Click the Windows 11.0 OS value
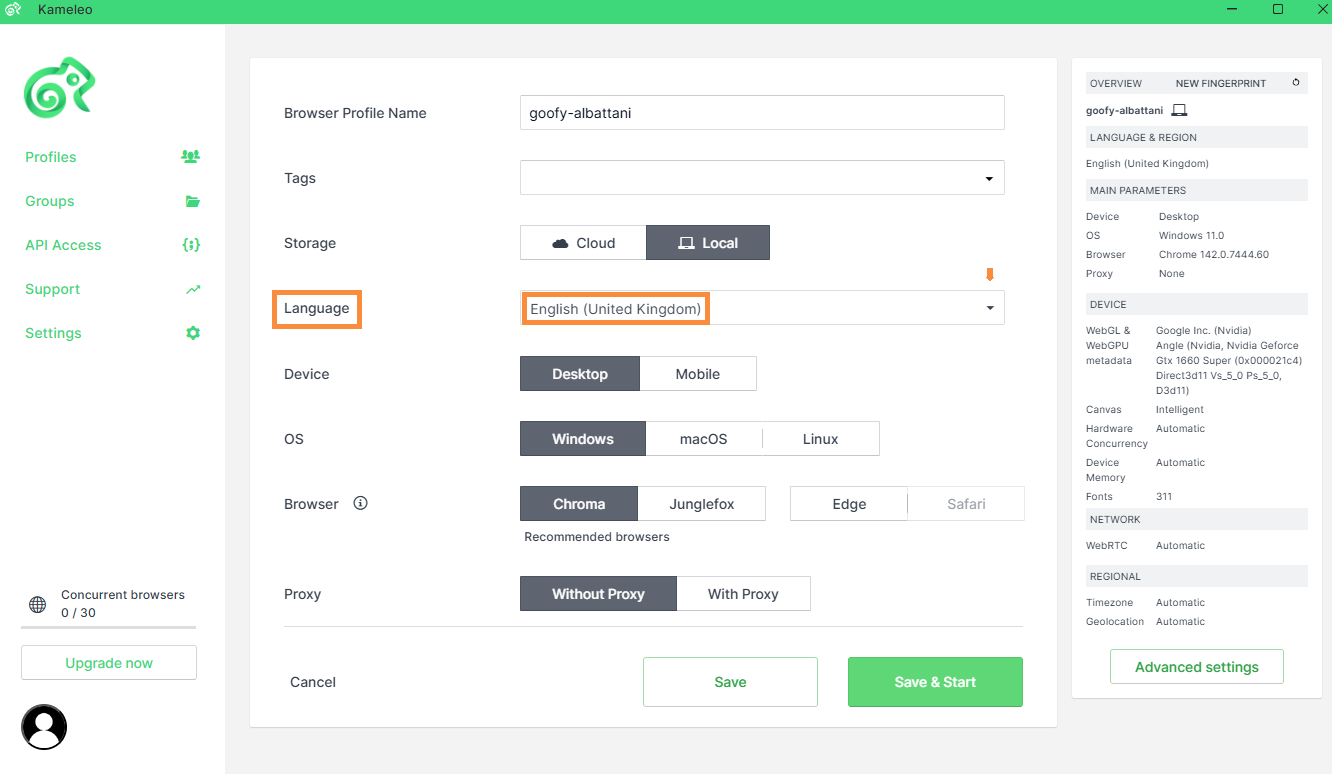1332x774 pixels. click(1191, 236)
